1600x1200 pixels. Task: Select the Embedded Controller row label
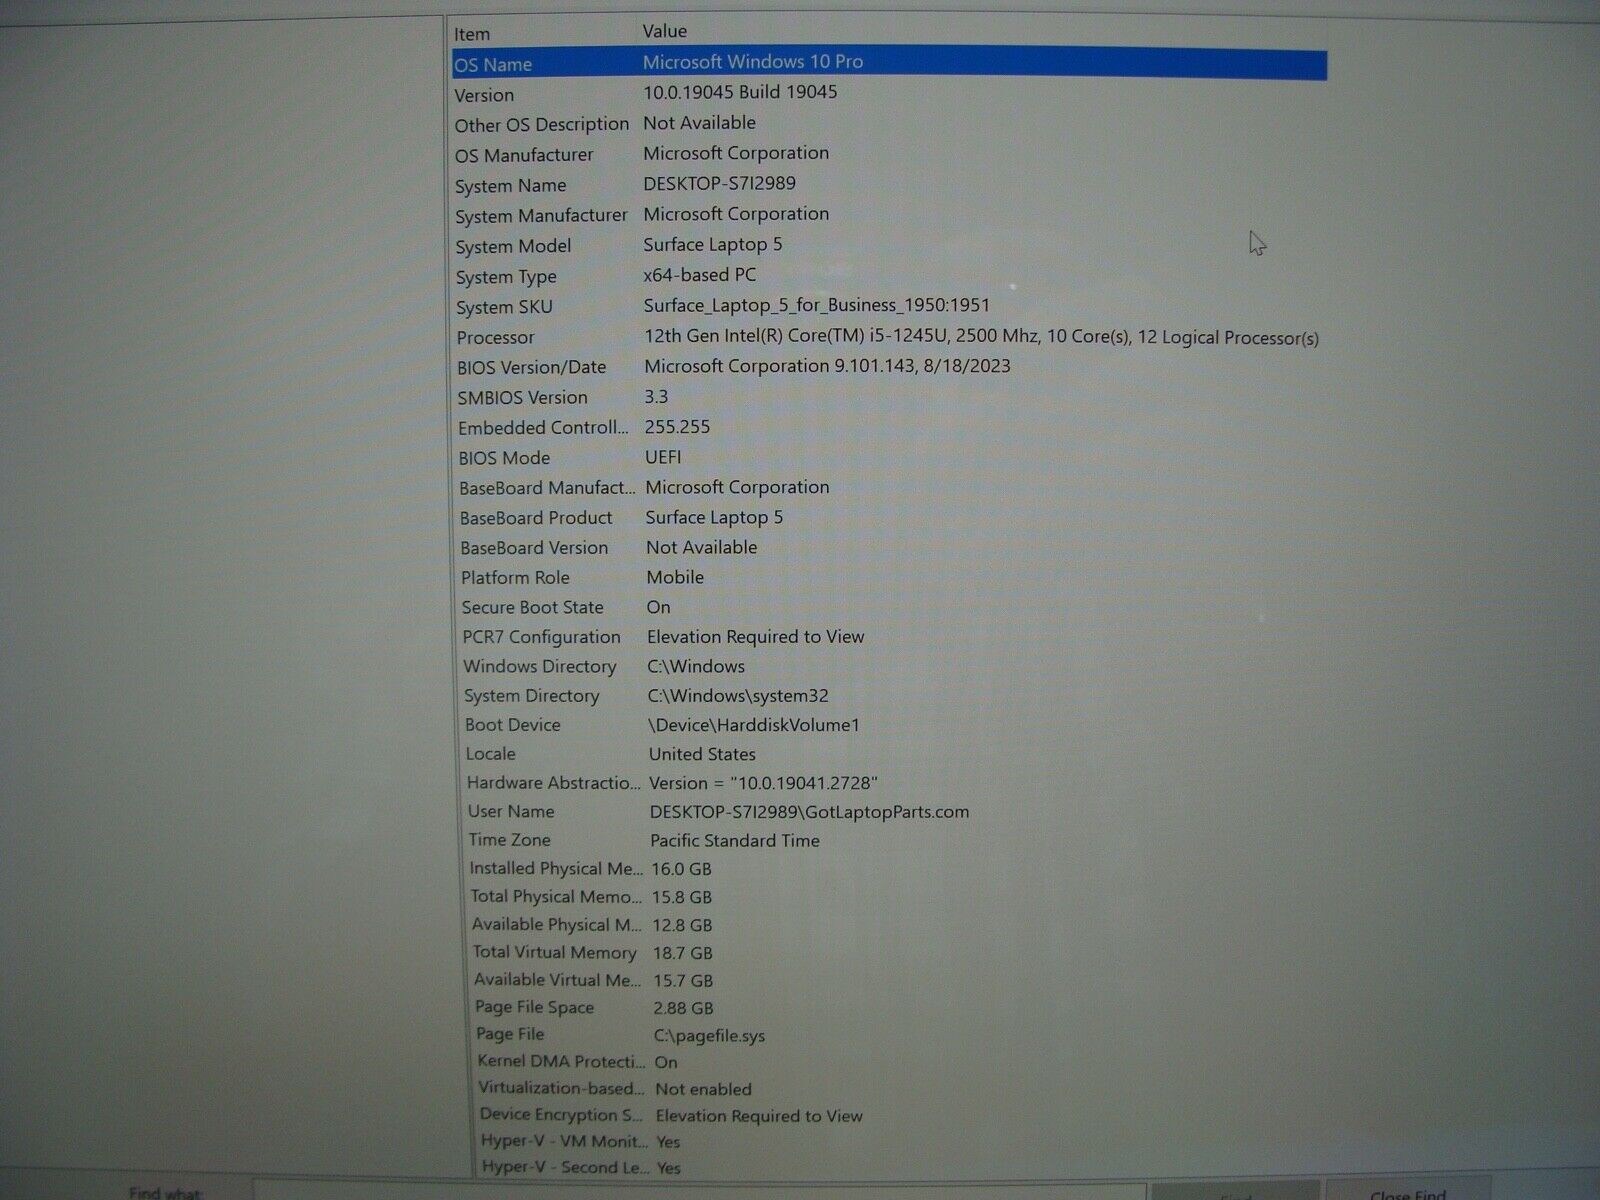(544, 428)
